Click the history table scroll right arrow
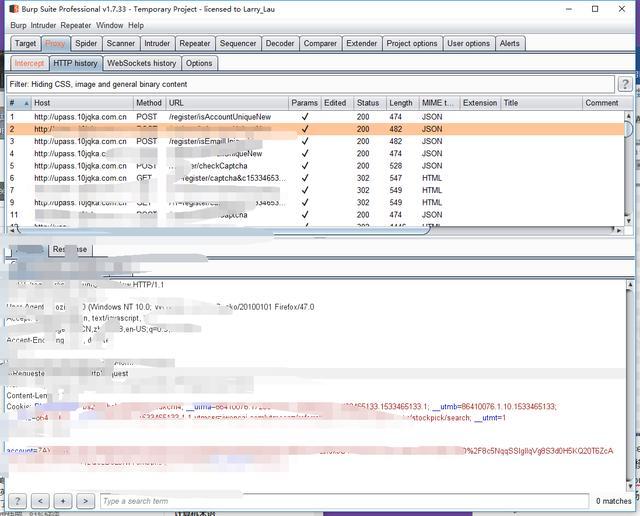The image size is (640, 516). [619, 231]
